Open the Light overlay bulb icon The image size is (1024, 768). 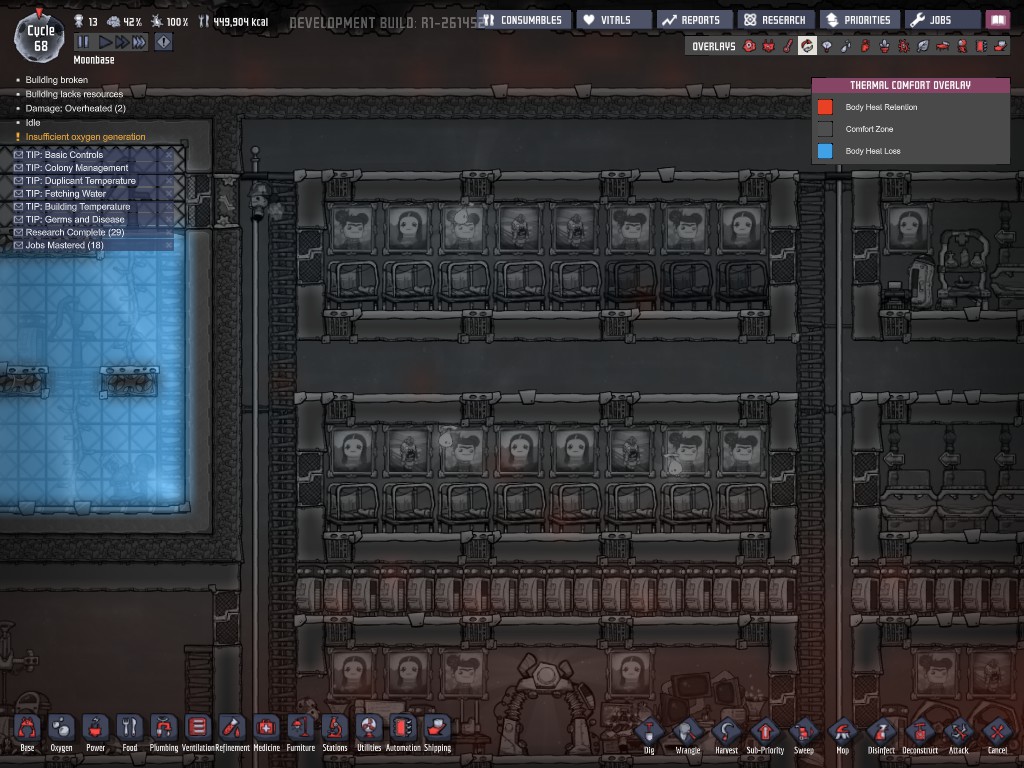827,46
